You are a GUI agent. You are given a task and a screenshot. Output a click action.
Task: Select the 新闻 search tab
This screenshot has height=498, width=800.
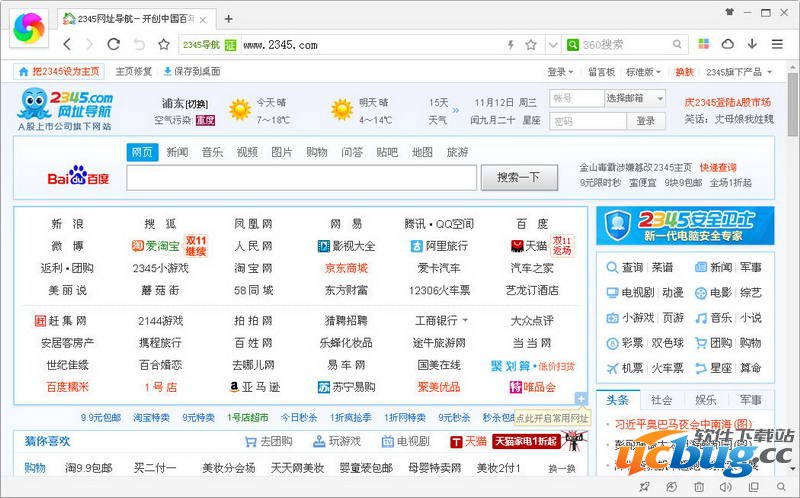177,152
